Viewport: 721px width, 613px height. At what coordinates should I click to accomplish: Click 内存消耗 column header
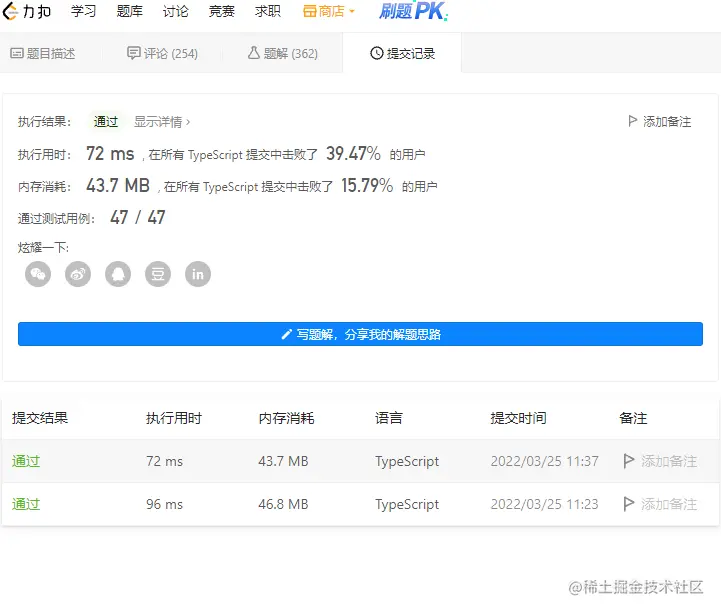(x=286, y=418)
